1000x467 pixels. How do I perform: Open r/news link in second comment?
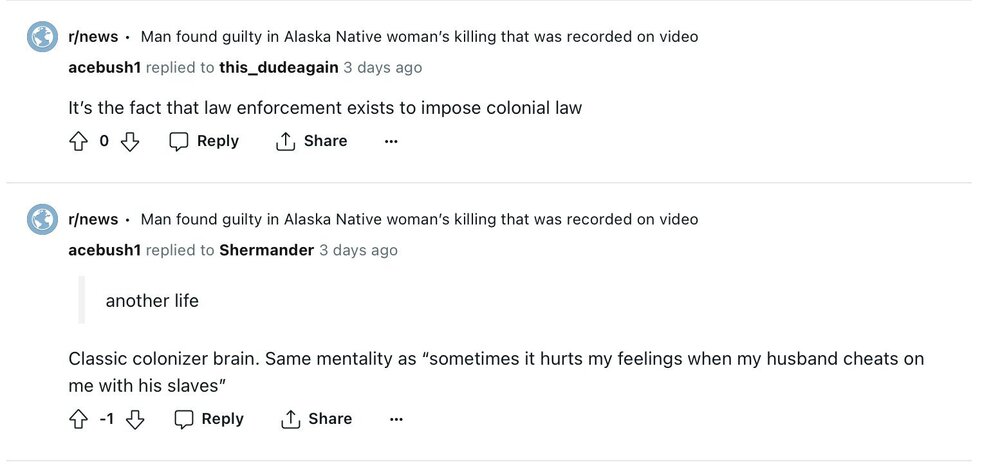[93, 219]
